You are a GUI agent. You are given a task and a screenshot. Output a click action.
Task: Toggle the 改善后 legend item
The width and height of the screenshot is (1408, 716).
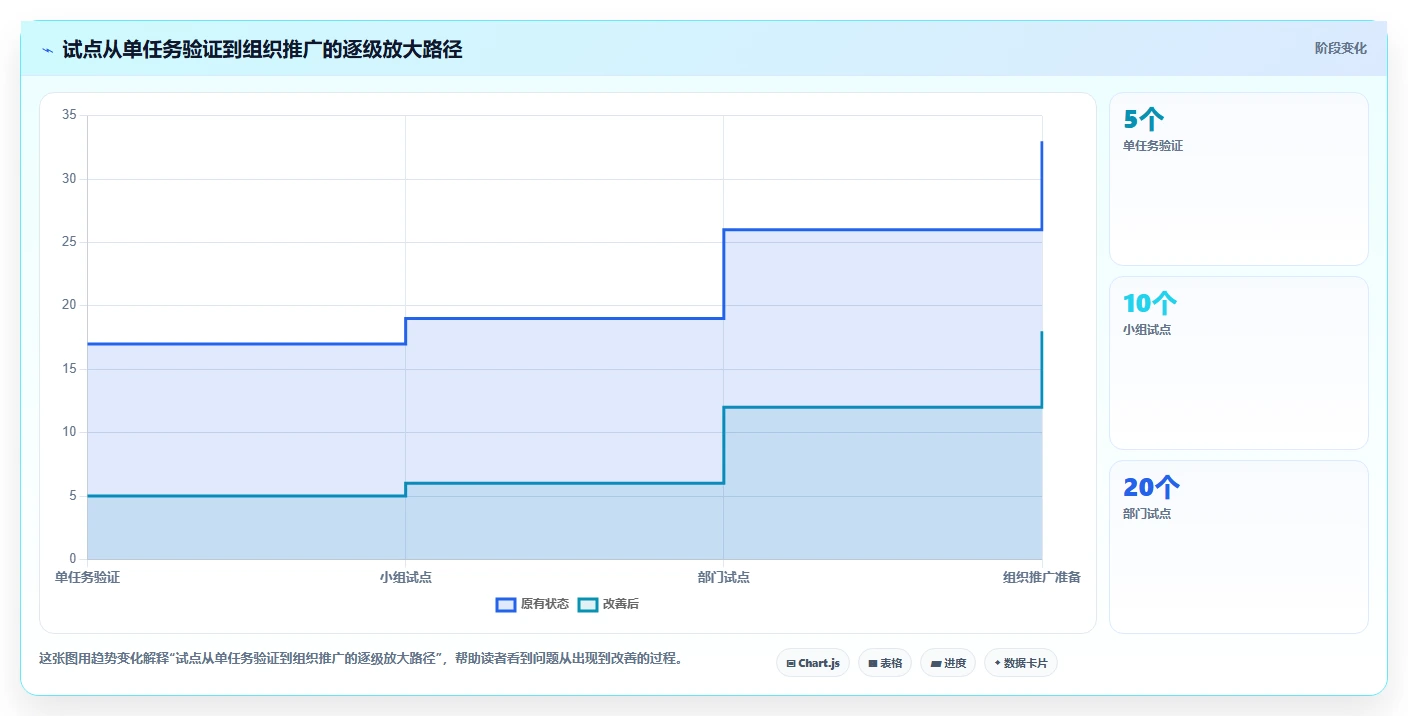(609, 604)
